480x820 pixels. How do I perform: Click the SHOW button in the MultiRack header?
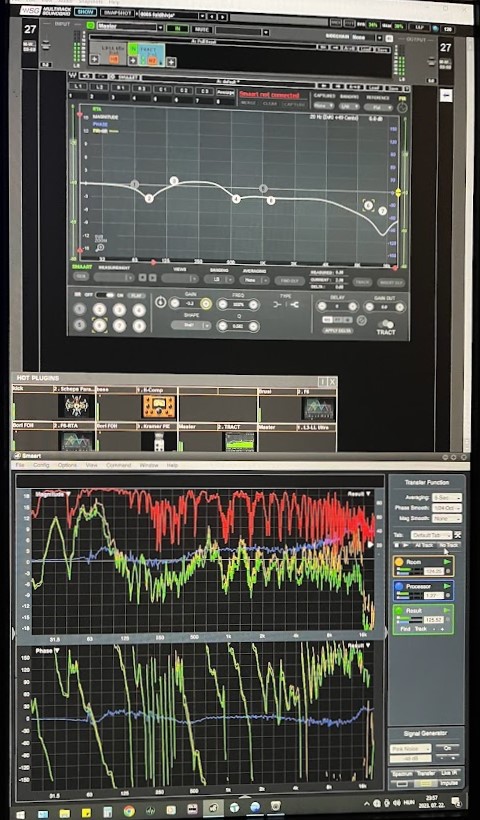(85, 11)
